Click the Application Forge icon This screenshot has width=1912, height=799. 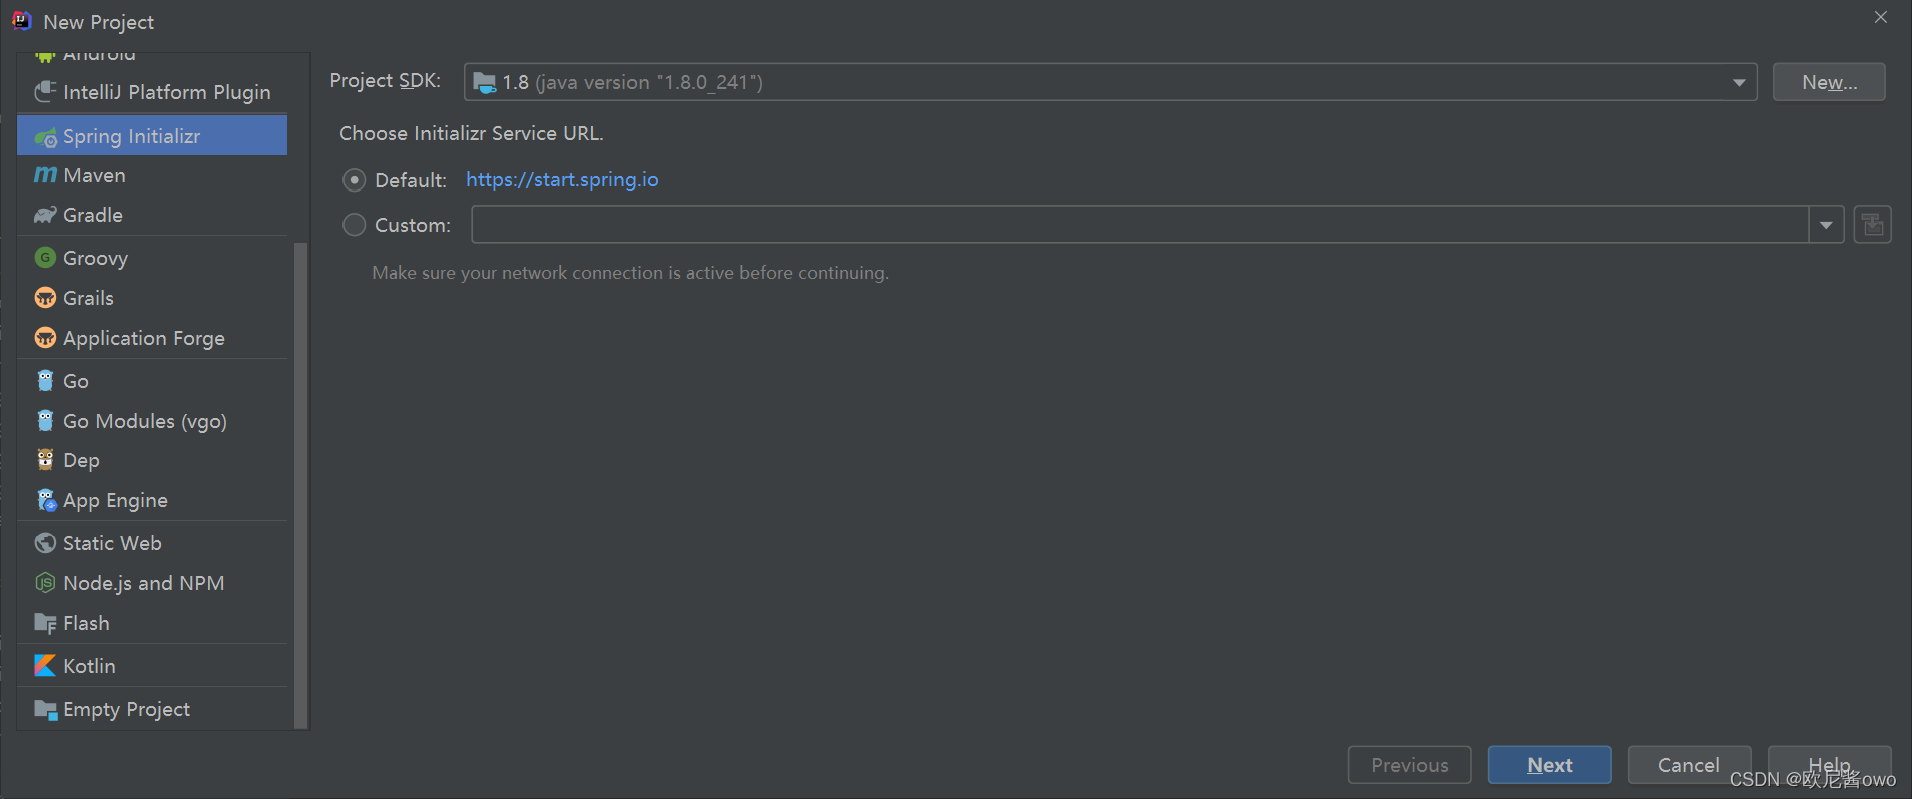tap(45, 338)
